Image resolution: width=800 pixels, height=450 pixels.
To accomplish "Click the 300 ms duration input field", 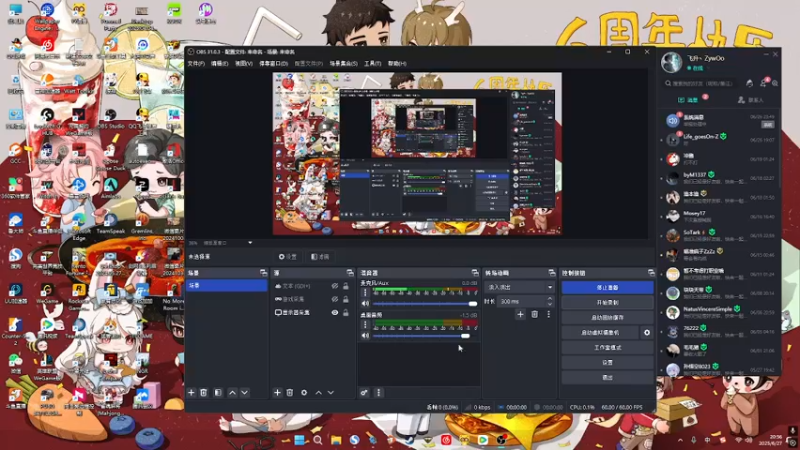I will tap(520, 302).
